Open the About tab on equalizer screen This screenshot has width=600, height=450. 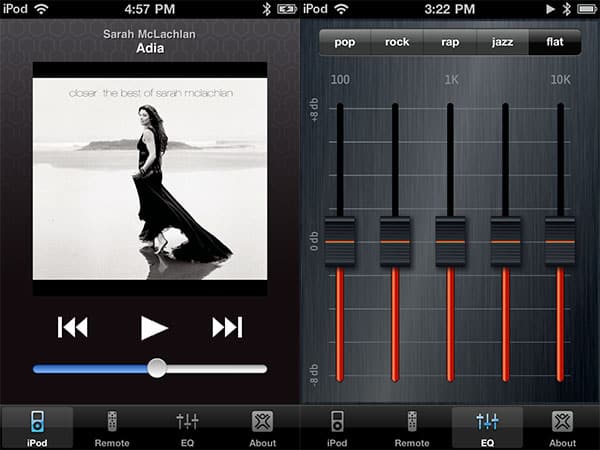point(562,428)
